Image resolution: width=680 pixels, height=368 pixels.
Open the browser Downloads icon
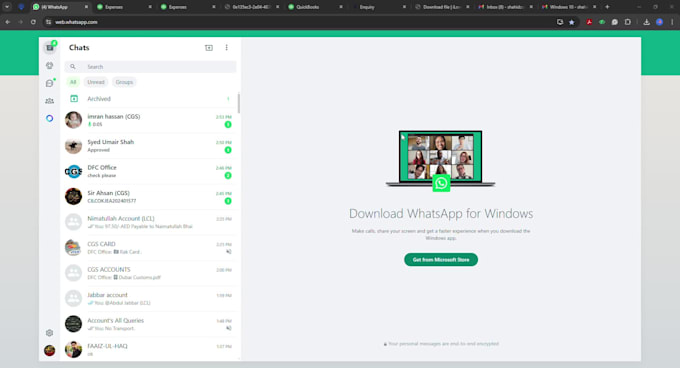click(x=647, y=22)
